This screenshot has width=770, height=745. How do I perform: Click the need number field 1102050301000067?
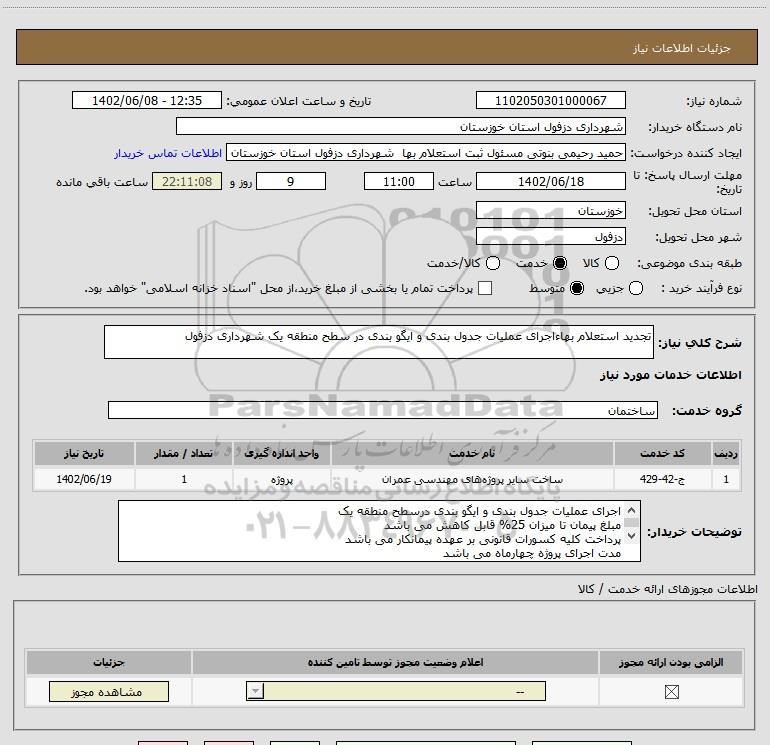[x=550, y=100]
